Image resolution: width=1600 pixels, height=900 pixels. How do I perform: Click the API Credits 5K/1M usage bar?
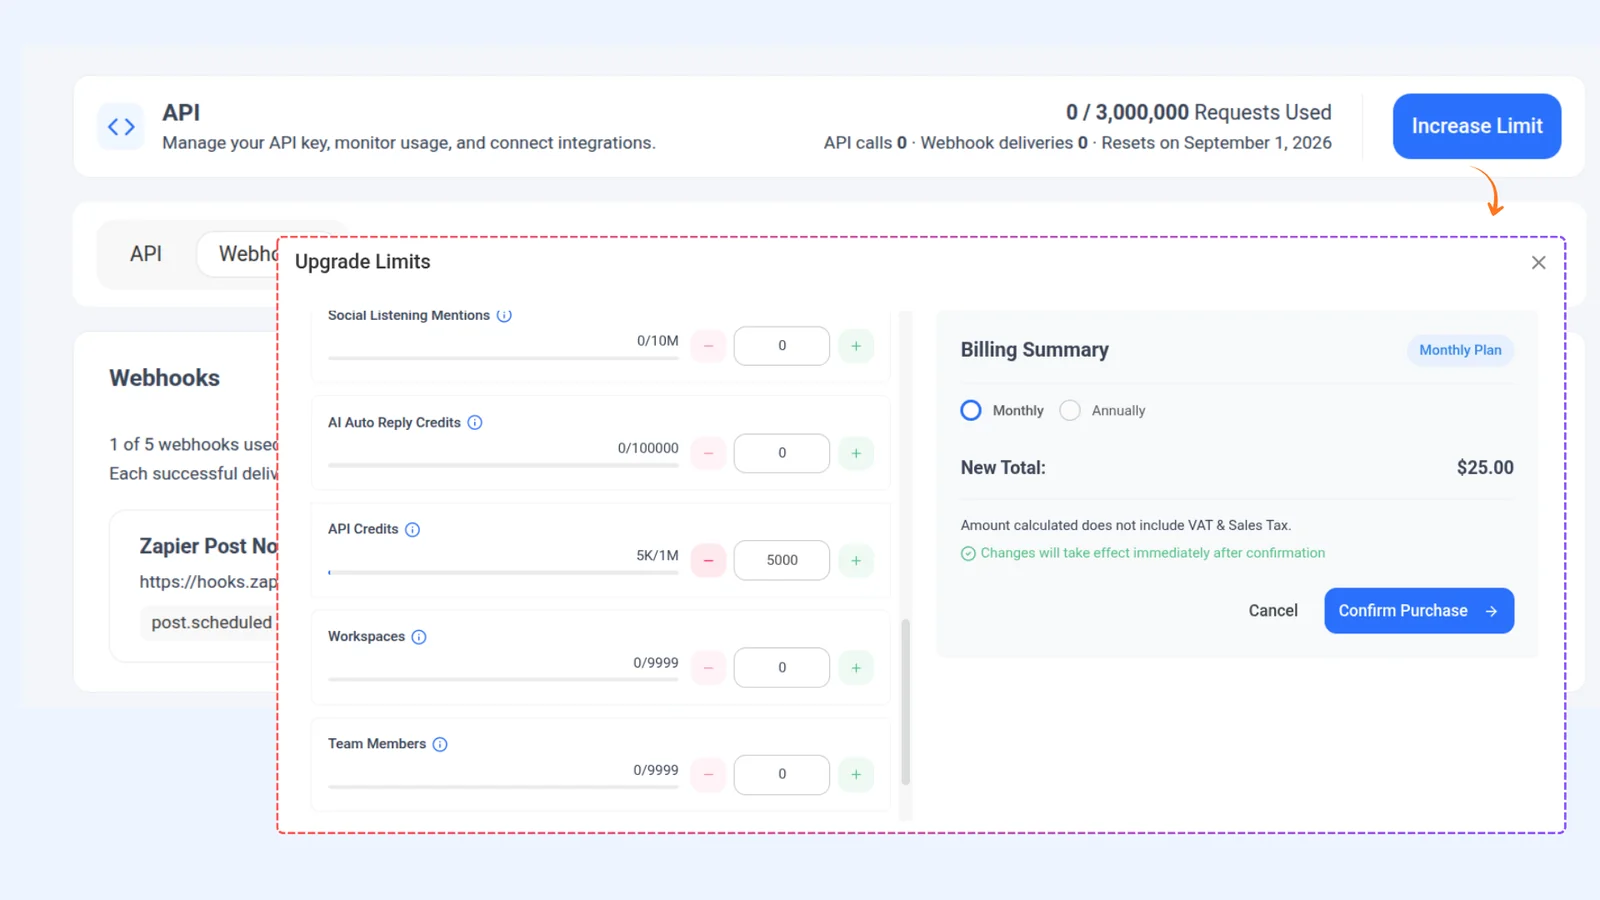click(x=503, y=572)
